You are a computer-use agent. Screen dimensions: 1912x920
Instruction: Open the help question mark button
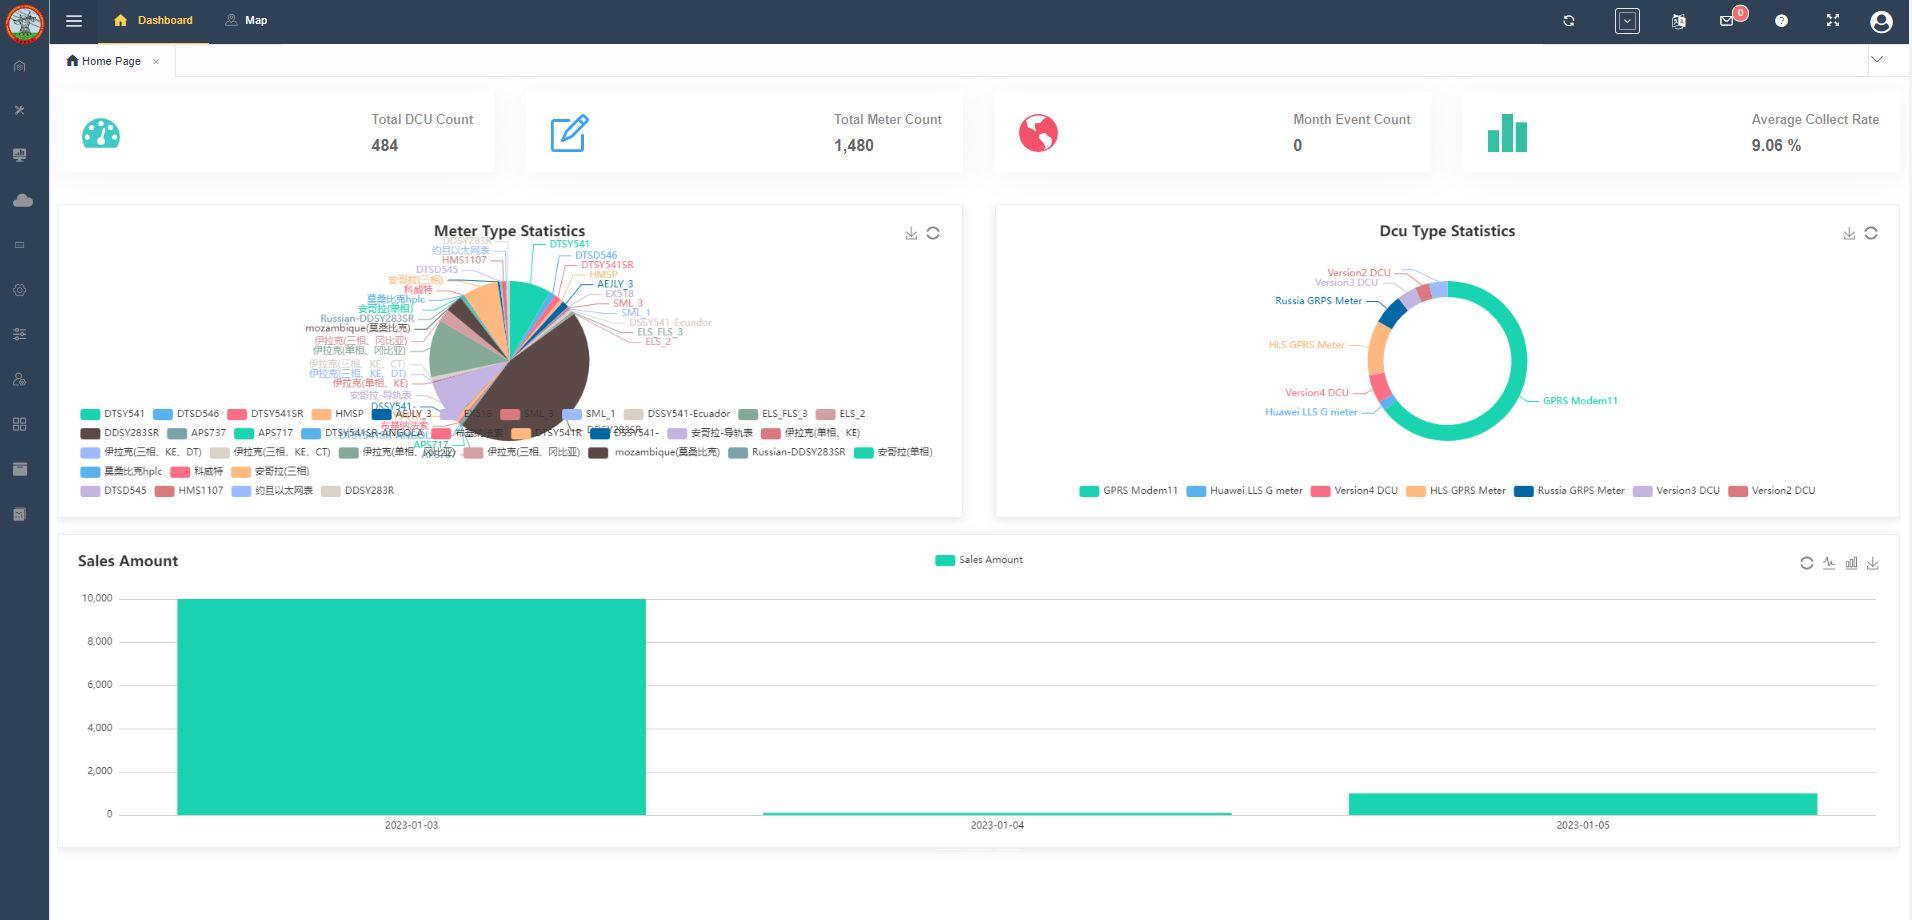pyautogui.click(x=1781, y=20)
